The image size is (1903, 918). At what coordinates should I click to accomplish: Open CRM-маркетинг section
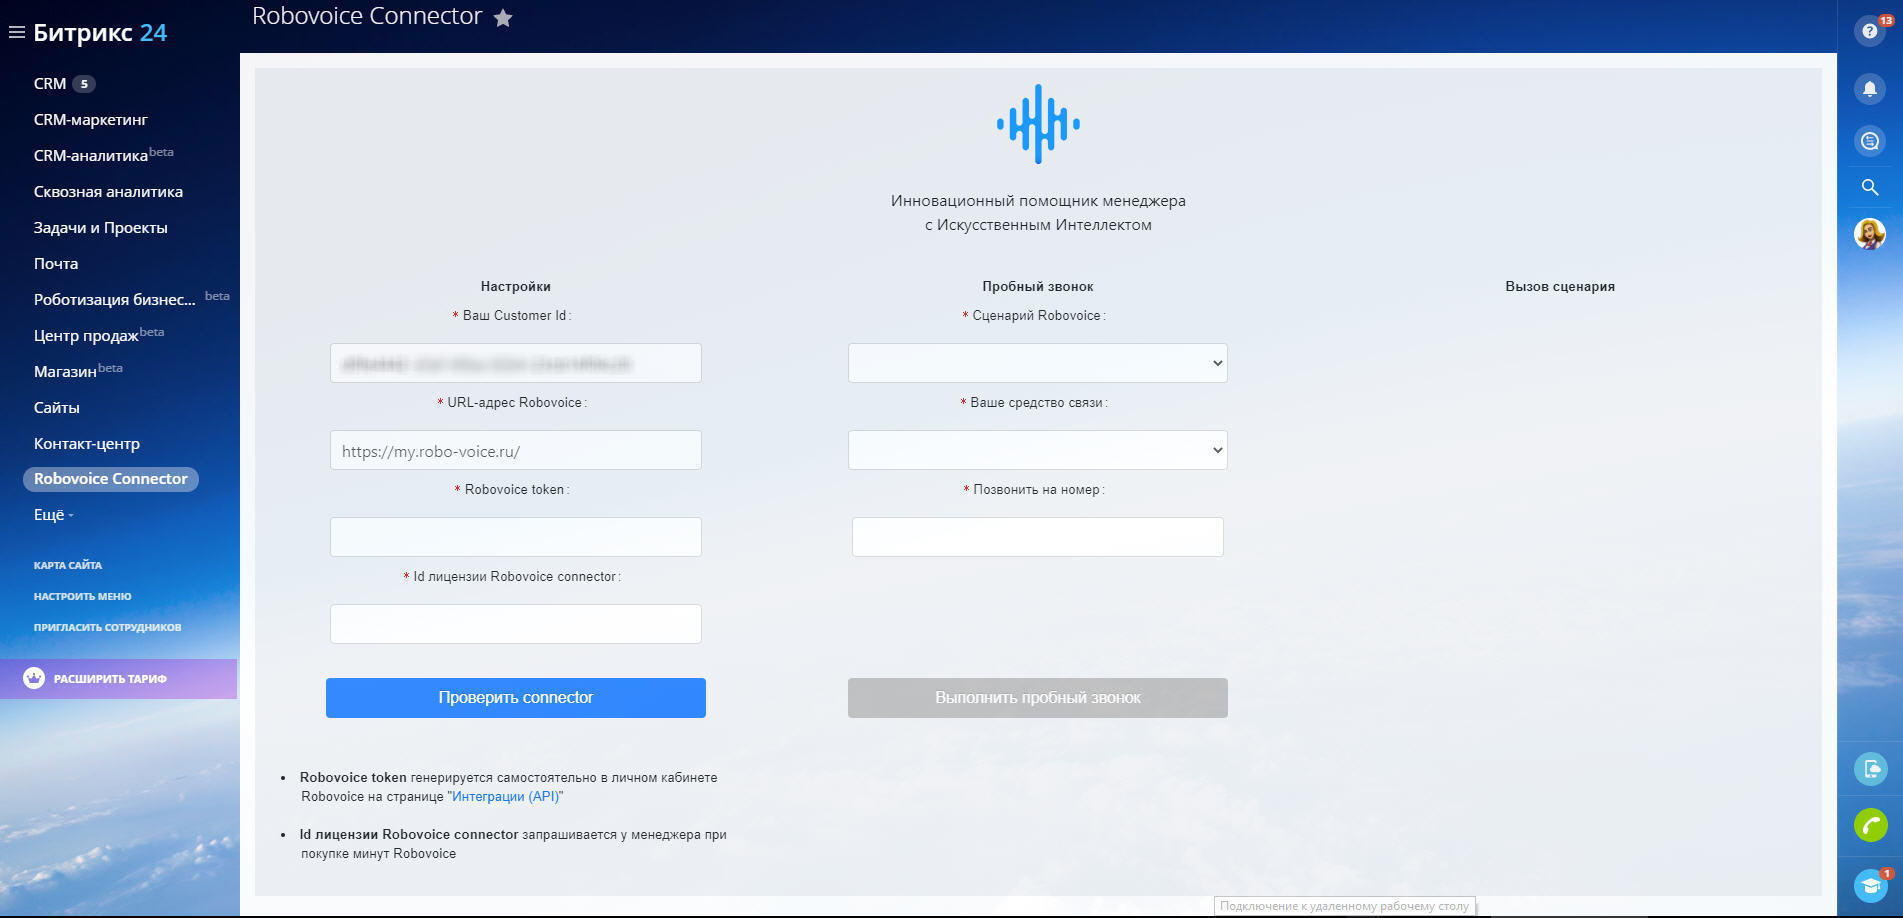point(91,120)
